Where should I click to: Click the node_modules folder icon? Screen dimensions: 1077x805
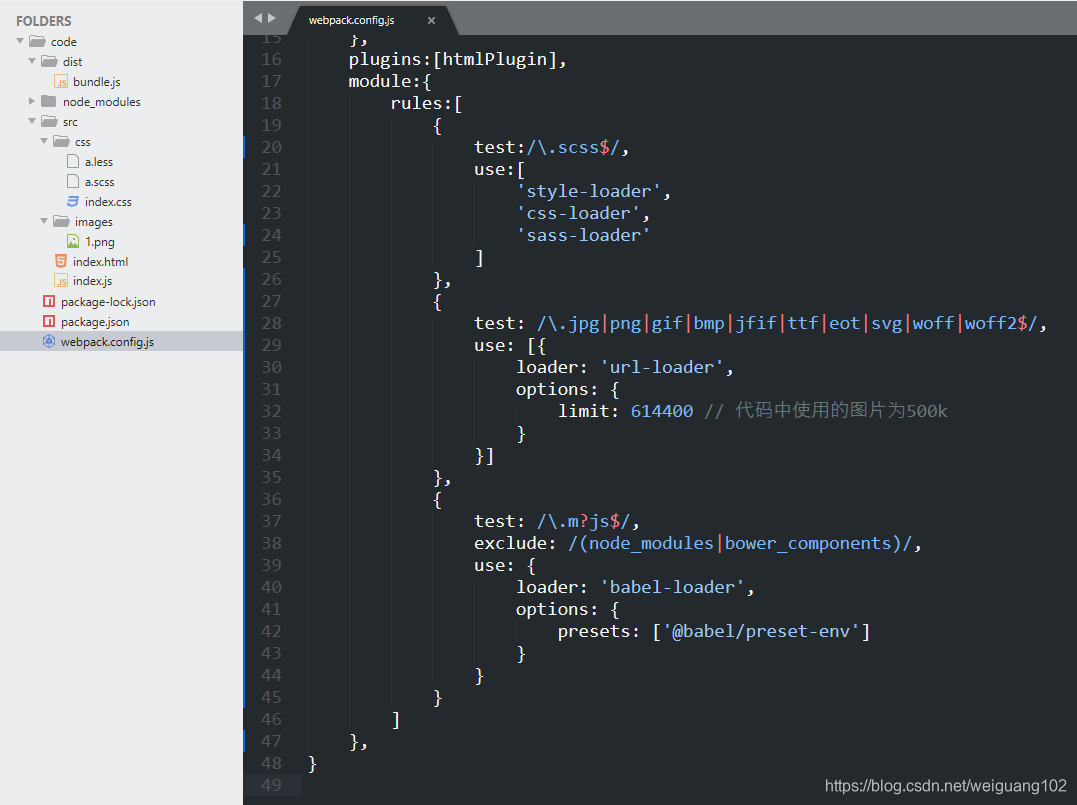(49, 101)
